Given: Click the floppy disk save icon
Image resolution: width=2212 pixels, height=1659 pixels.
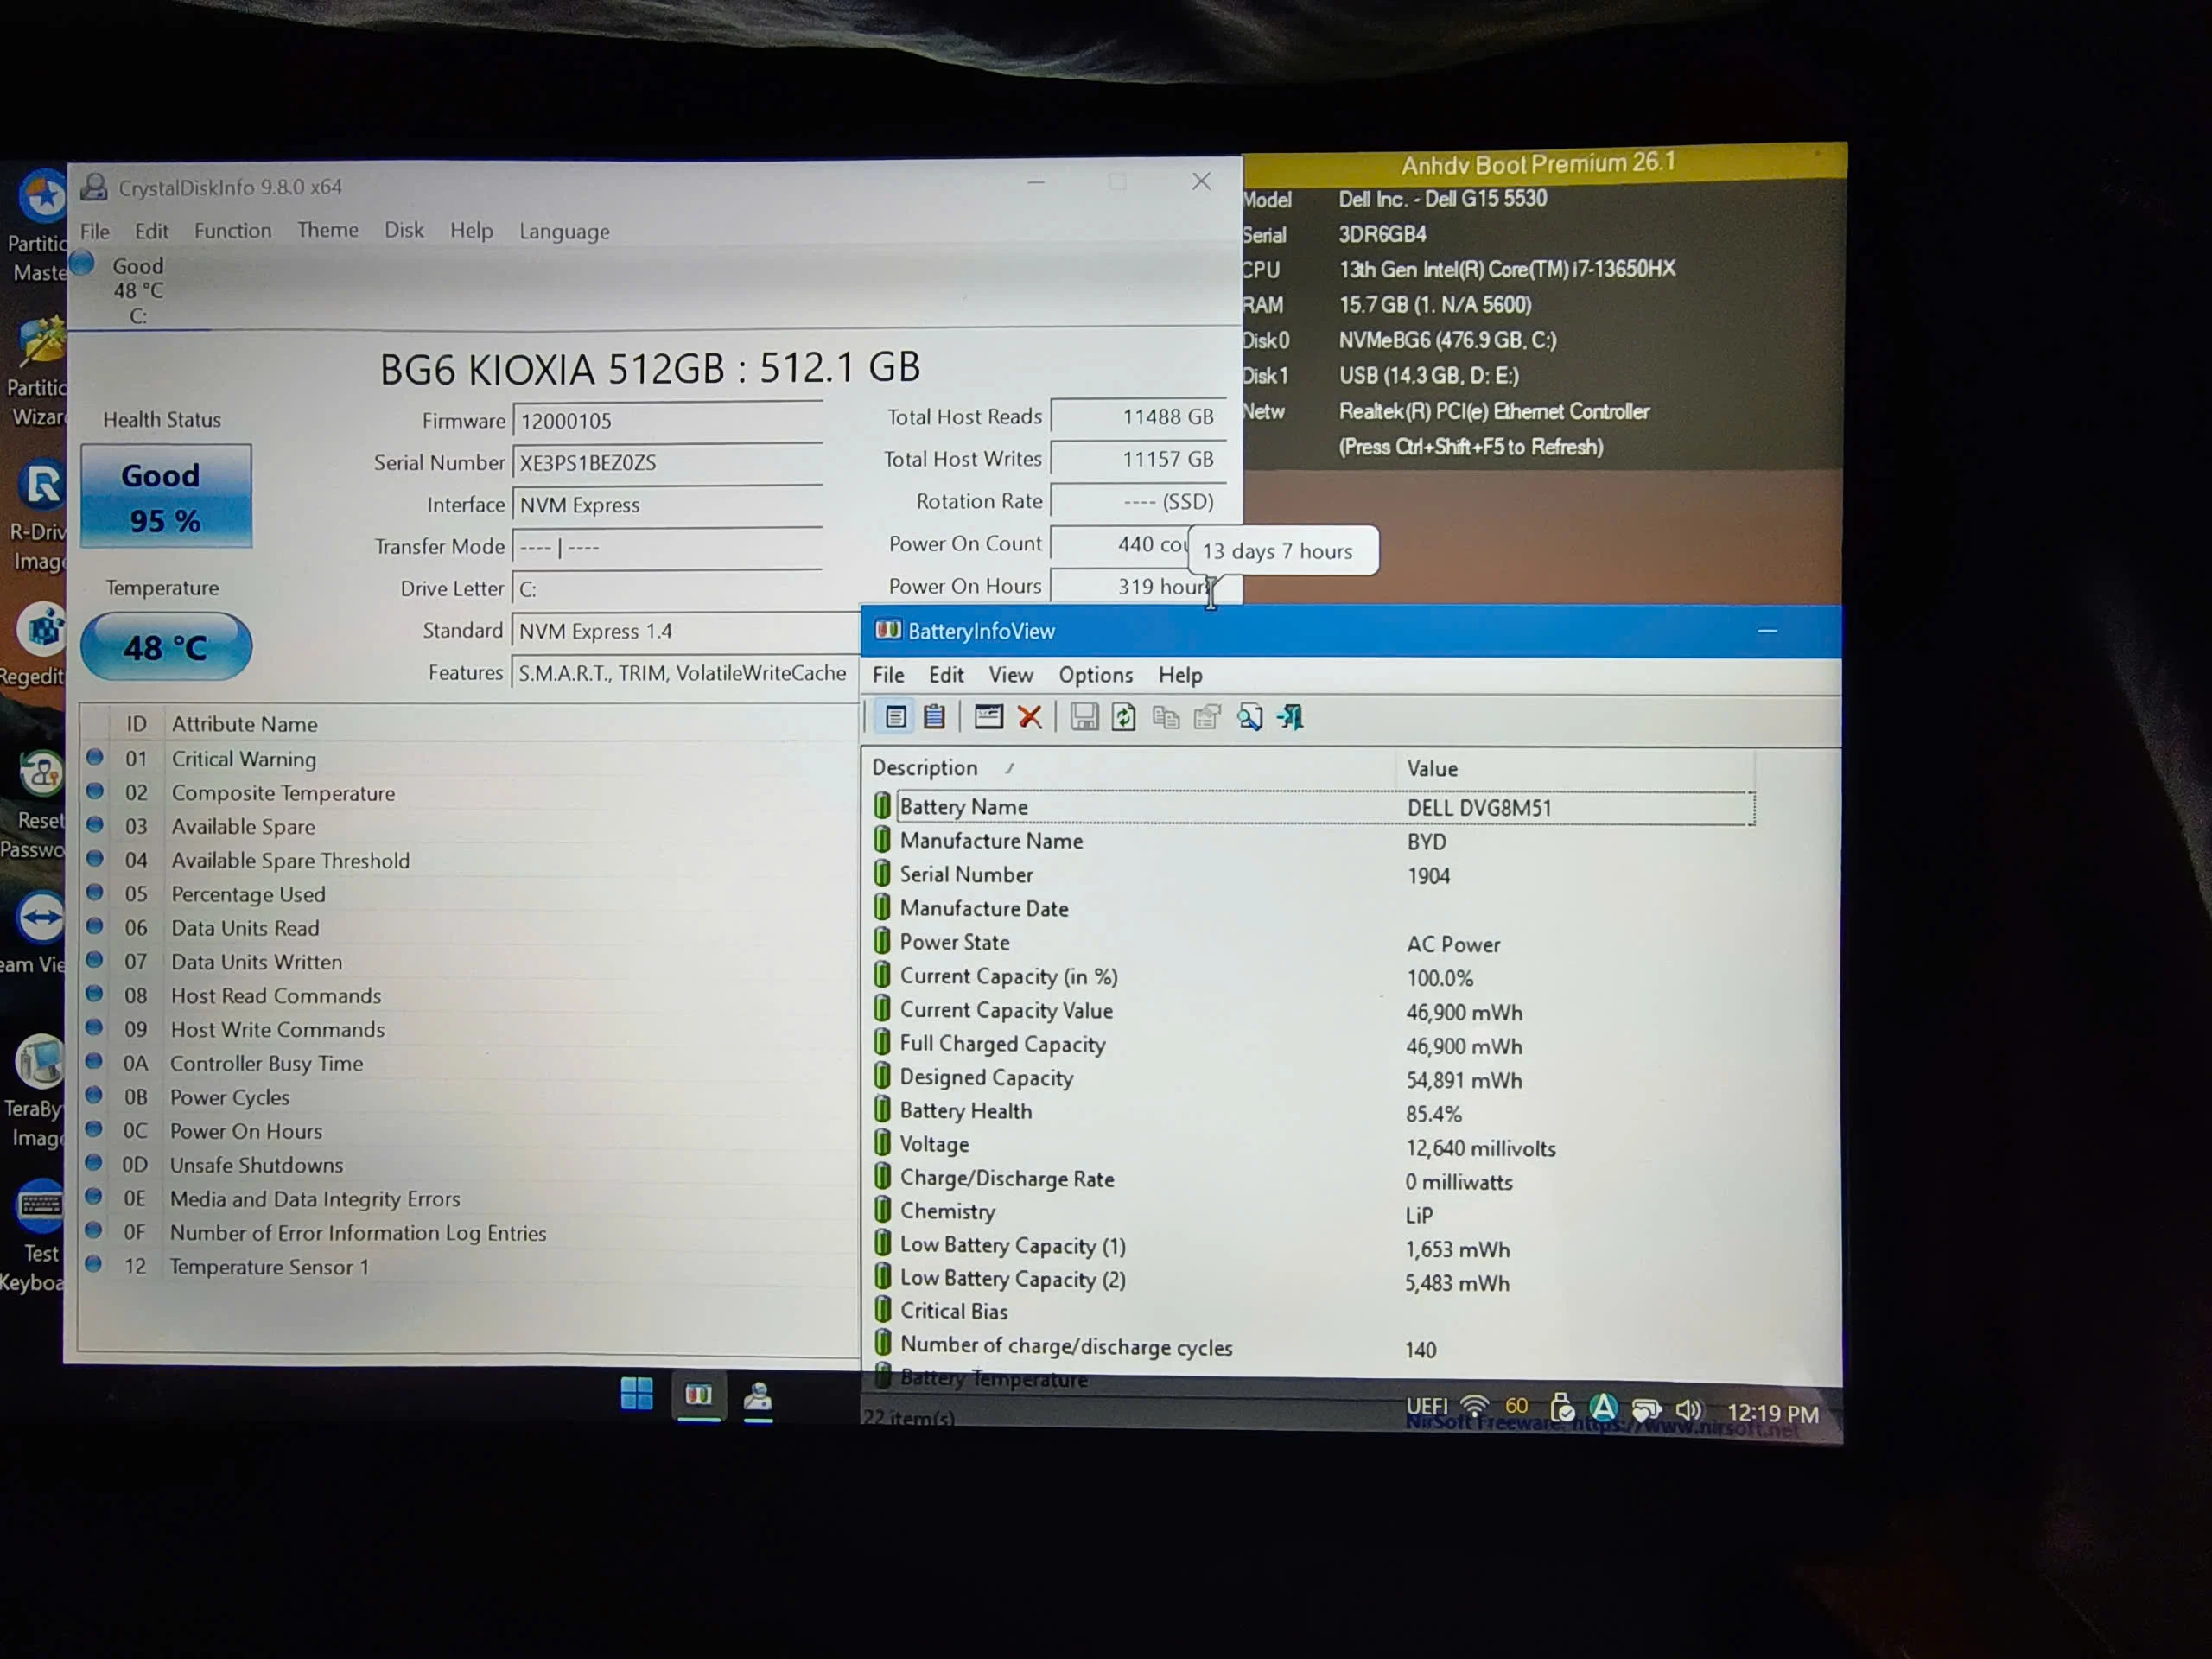Looking at the screenshot, I should point(1084,716).
